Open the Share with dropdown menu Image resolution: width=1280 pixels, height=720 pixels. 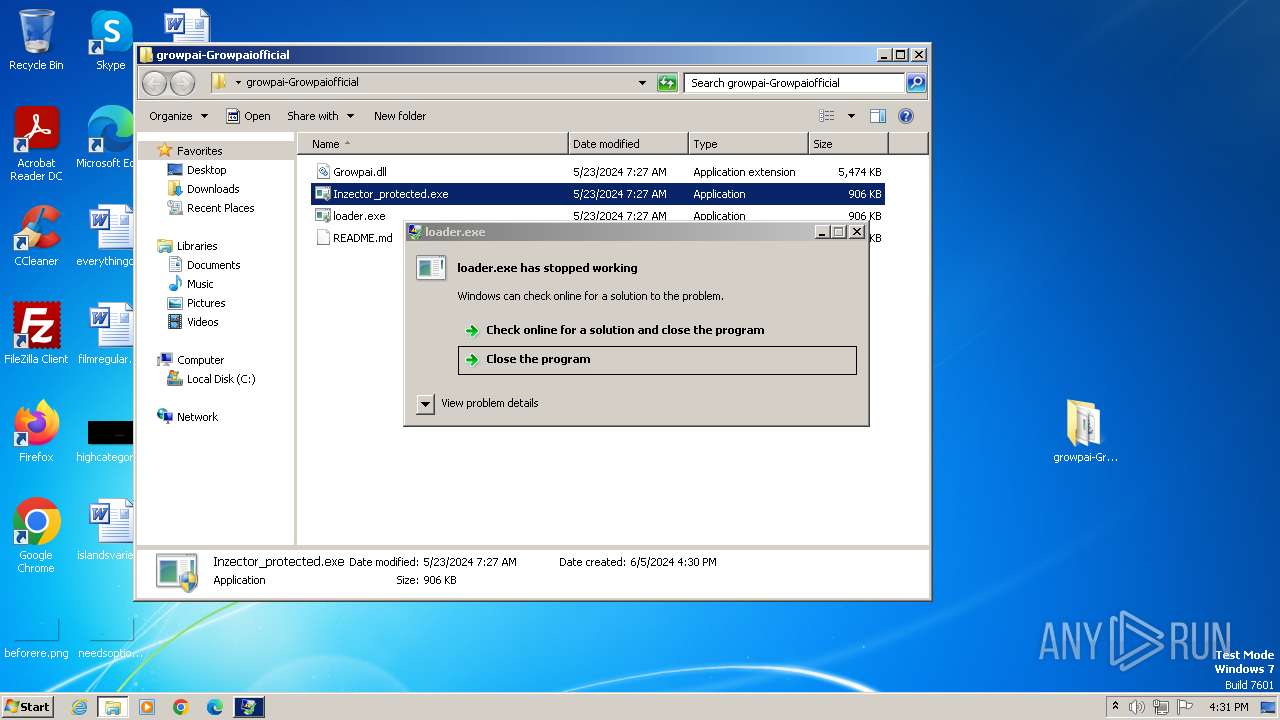(319, 116)
